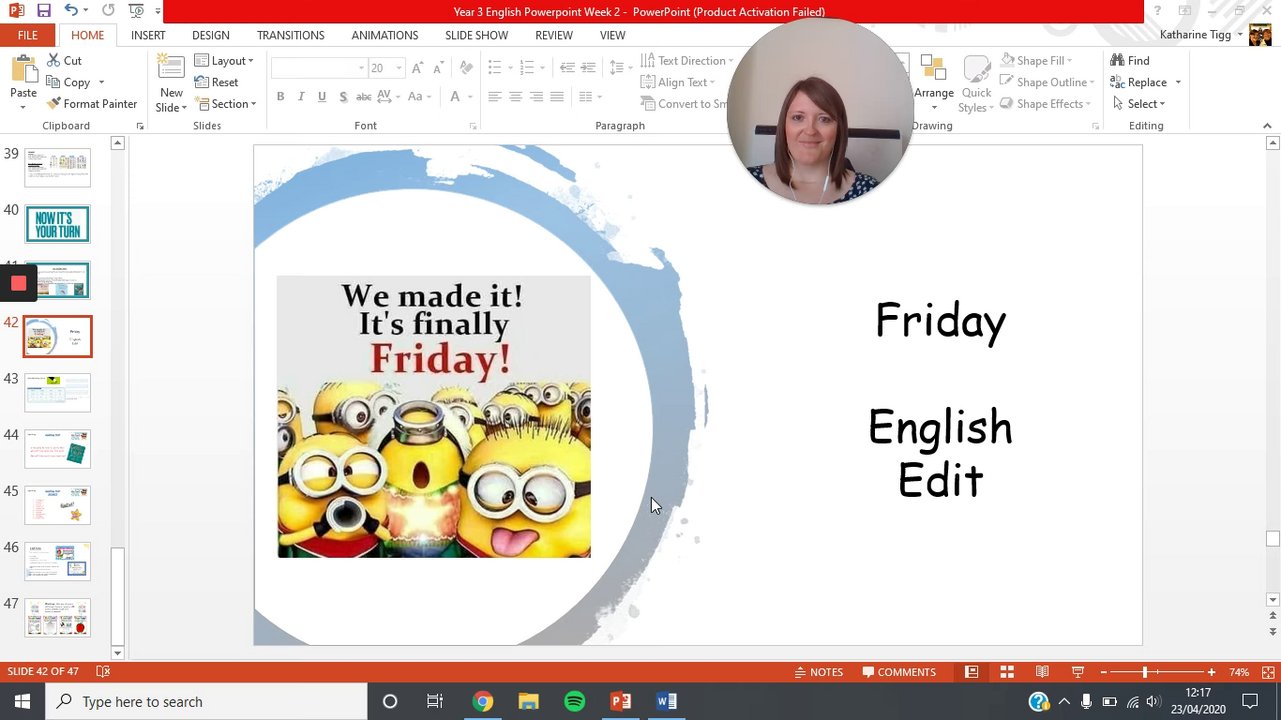1281x720 pixels.
Task: Switch to the INSERT tab
Action: pyautogui.click(x=148, y=35)
